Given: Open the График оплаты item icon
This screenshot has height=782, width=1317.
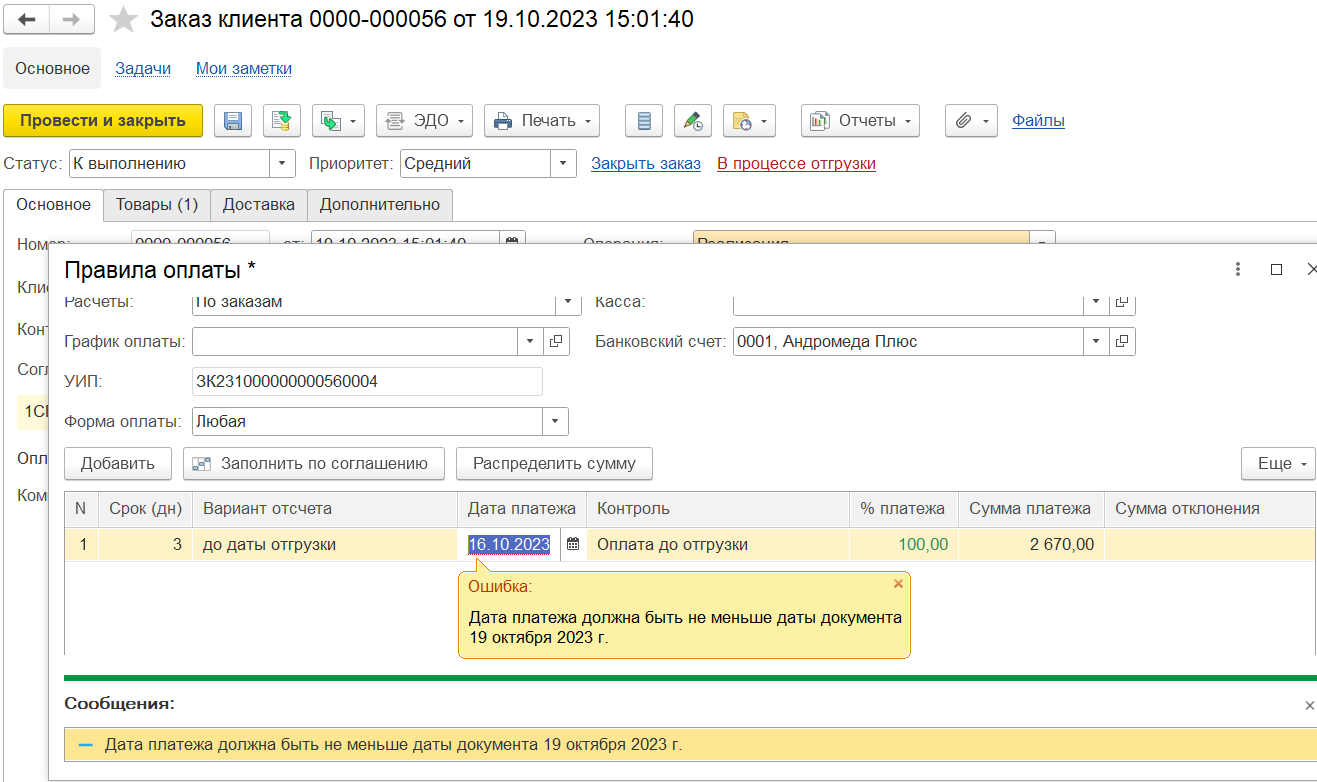Looking at the screenshot, I should [x=557, y=342].
